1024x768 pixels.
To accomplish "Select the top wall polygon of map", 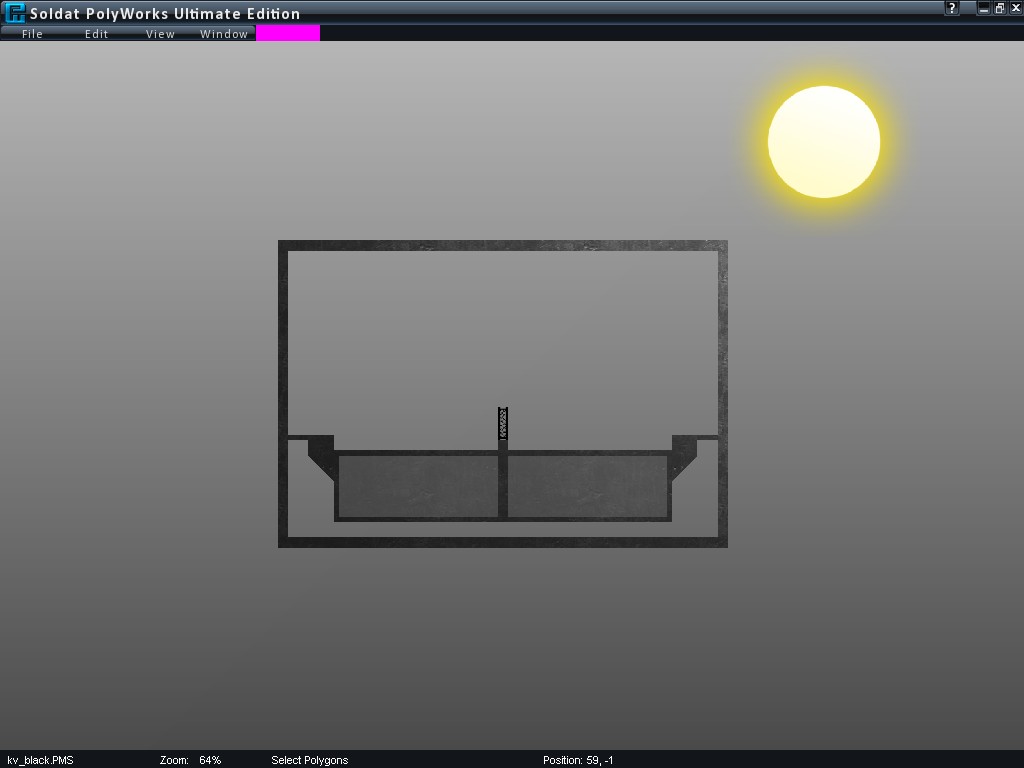I will (502, 245).
